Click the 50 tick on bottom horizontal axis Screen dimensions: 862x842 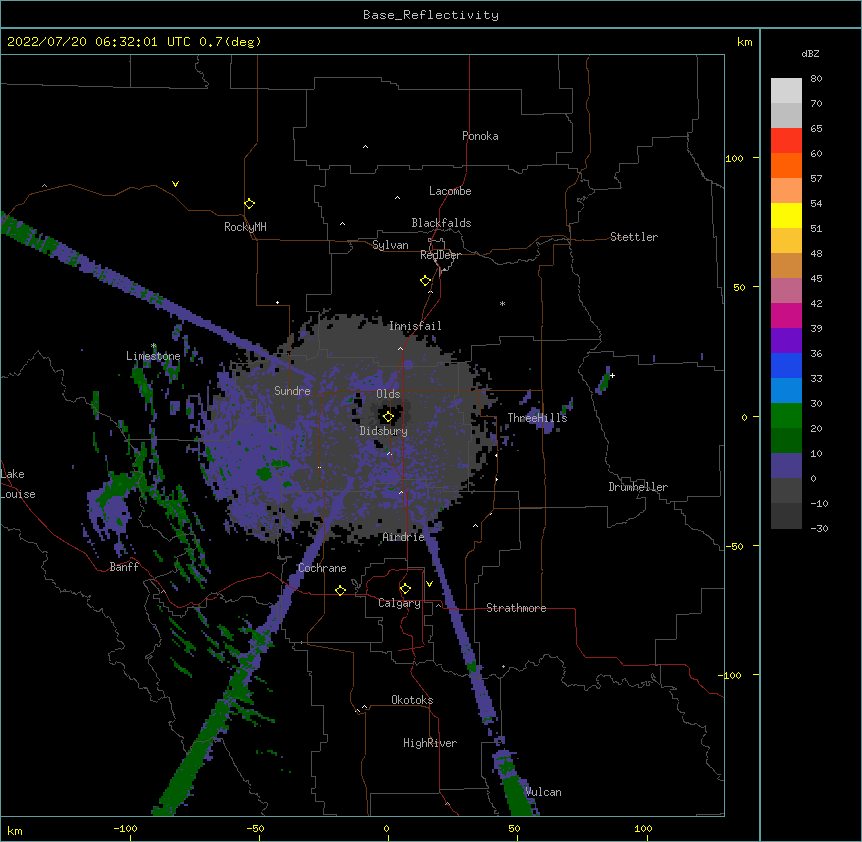[x=514, y=828]
